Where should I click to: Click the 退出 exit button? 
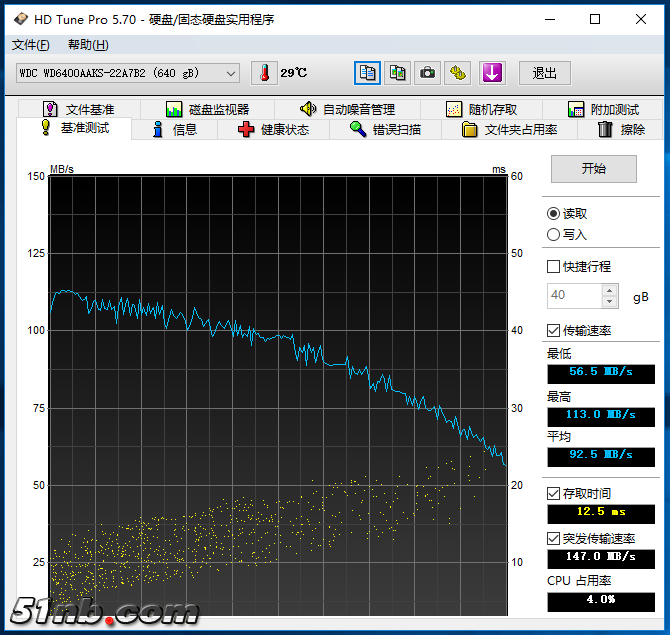[x=545, y=73]
